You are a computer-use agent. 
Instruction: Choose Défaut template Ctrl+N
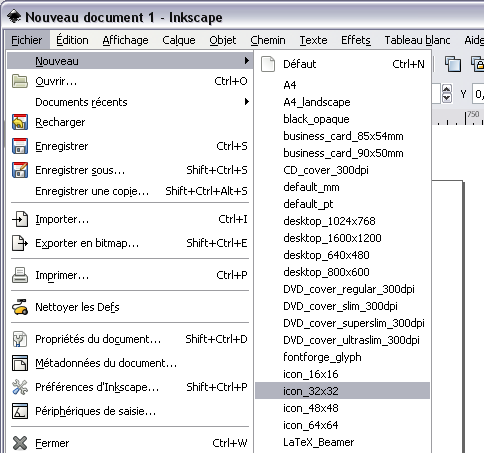point(342,64)
